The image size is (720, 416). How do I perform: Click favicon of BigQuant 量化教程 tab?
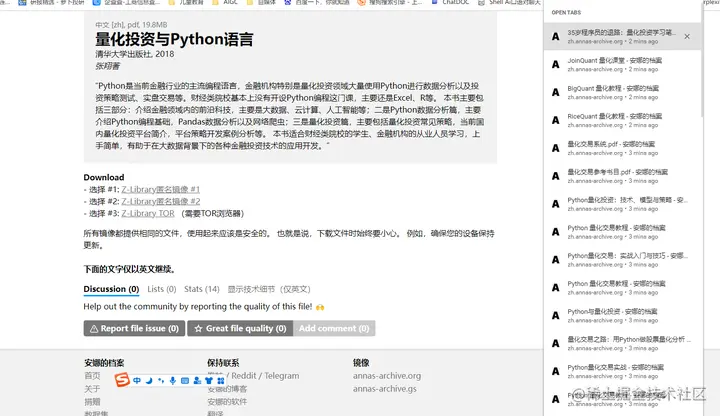556,93
